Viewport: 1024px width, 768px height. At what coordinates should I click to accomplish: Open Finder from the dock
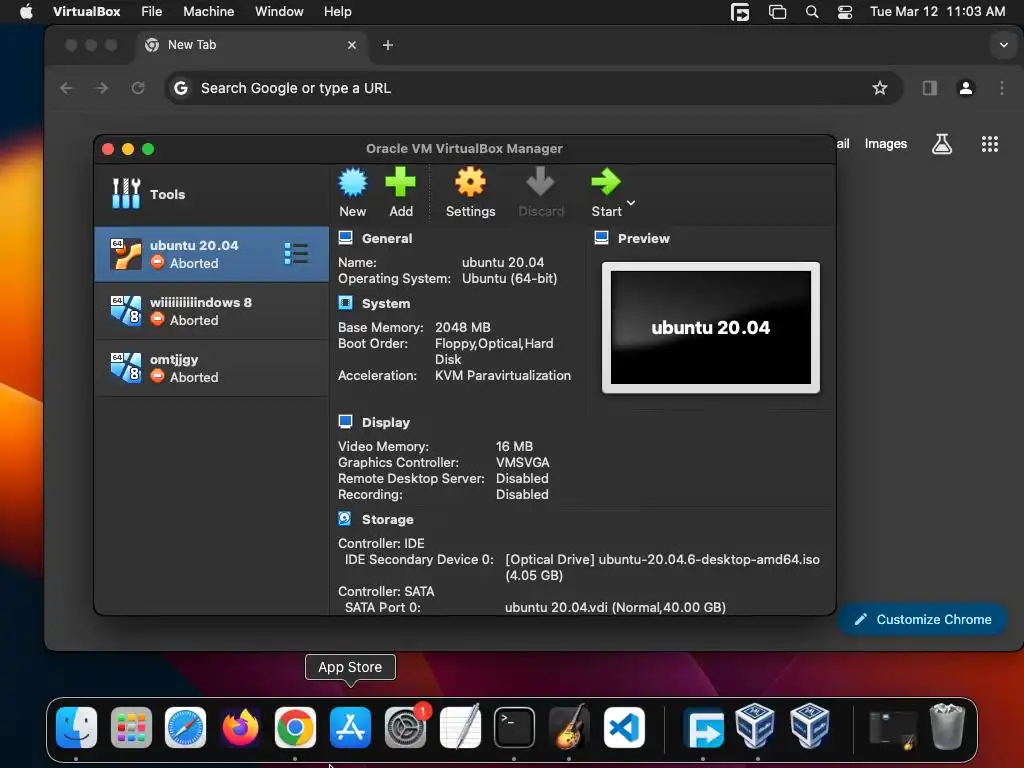pyautogui.click(x=76, y=727)
